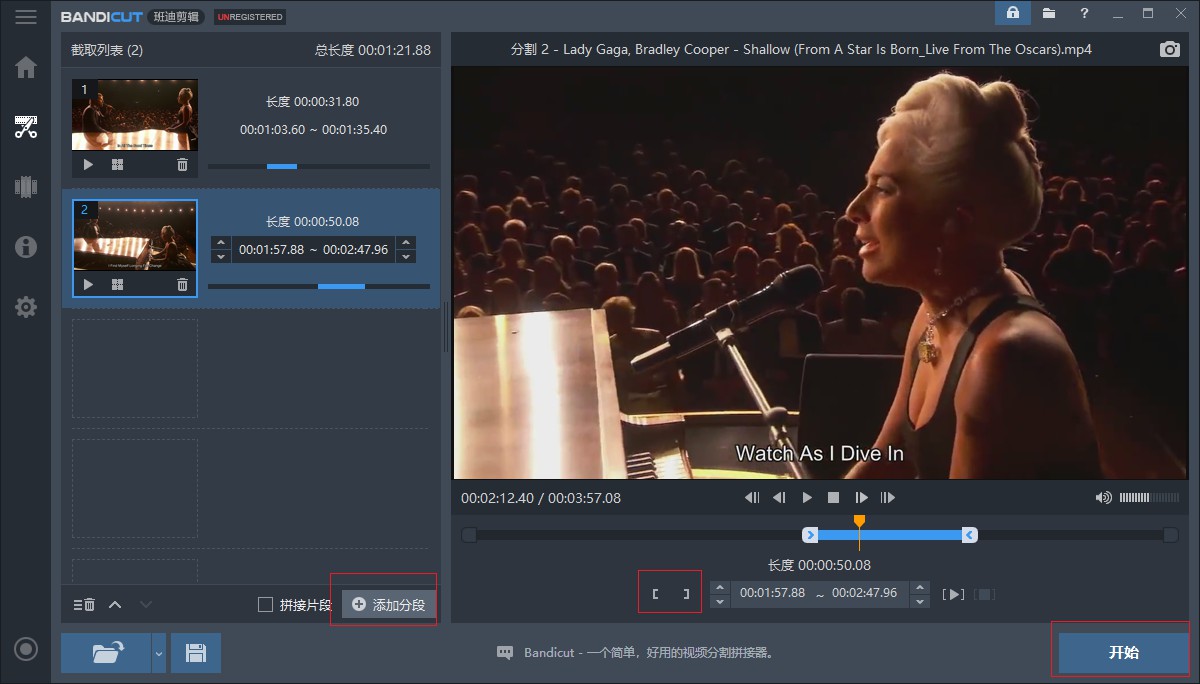The width and height of the screenshot is (1200, 684).
Task: Move segment up with the chevron arrow
Action: tap(115, 604)
